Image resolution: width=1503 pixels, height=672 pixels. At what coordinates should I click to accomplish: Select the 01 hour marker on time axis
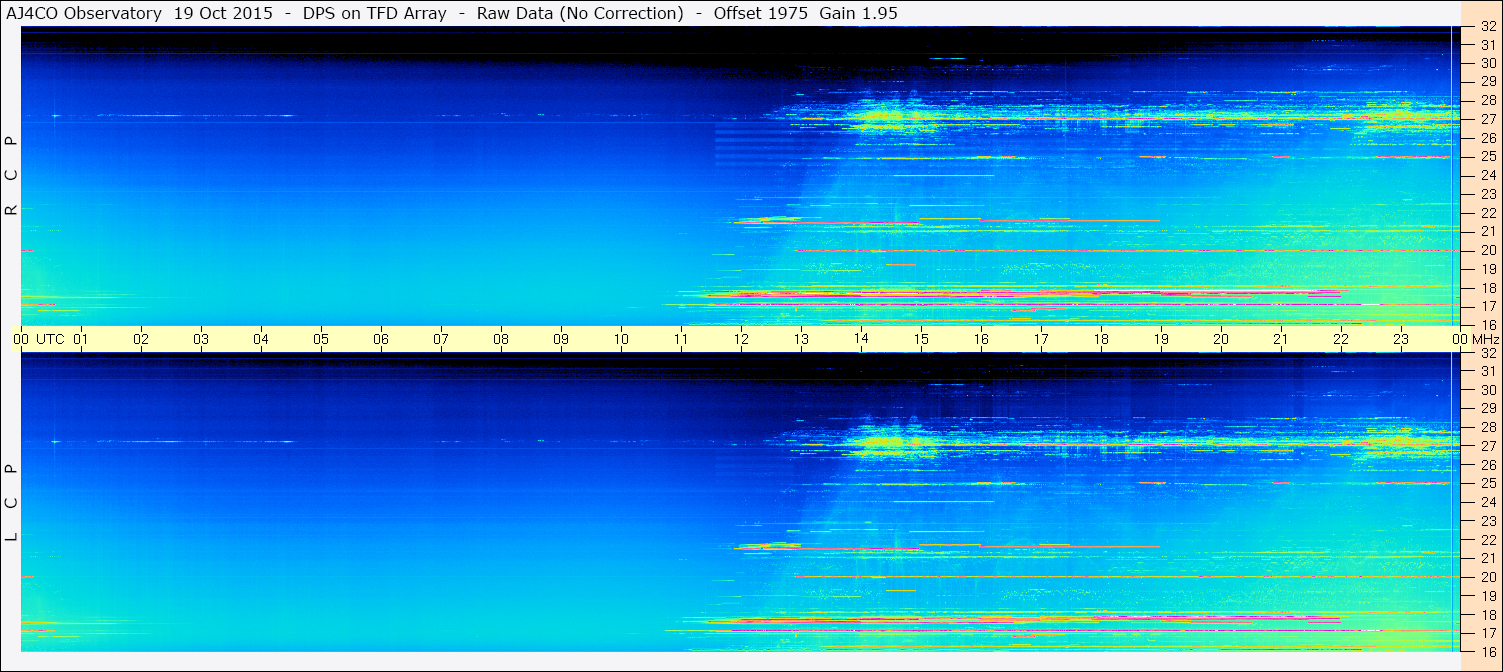(x=81, y=339)
